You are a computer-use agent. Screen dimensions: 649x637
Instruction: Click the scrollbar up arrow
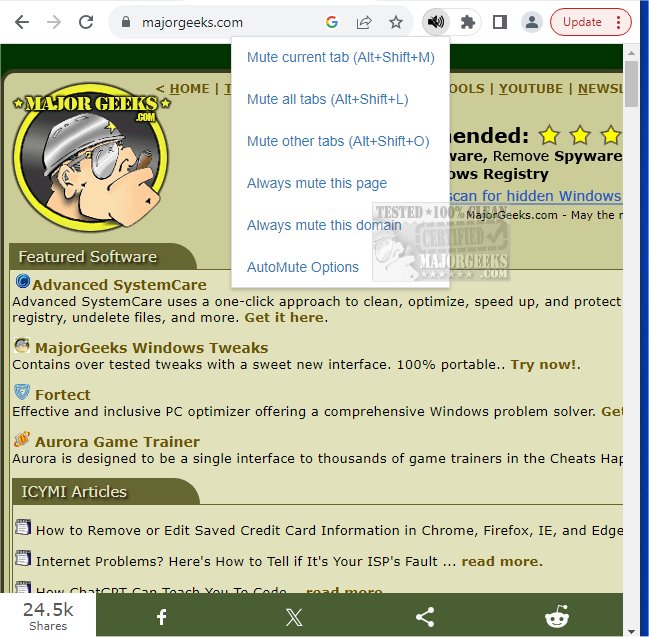click(x=631, y=53)
